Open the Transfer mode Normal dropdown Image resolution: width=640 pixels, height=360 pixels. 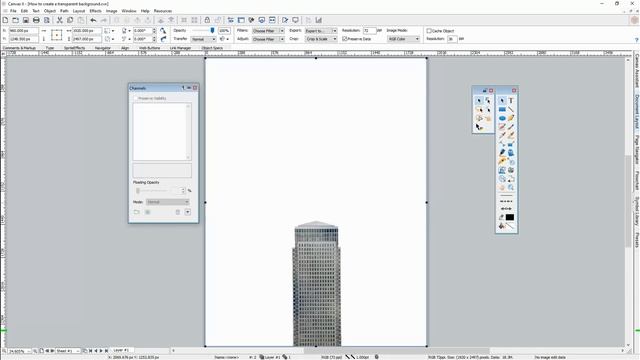(x=203, y=39)
